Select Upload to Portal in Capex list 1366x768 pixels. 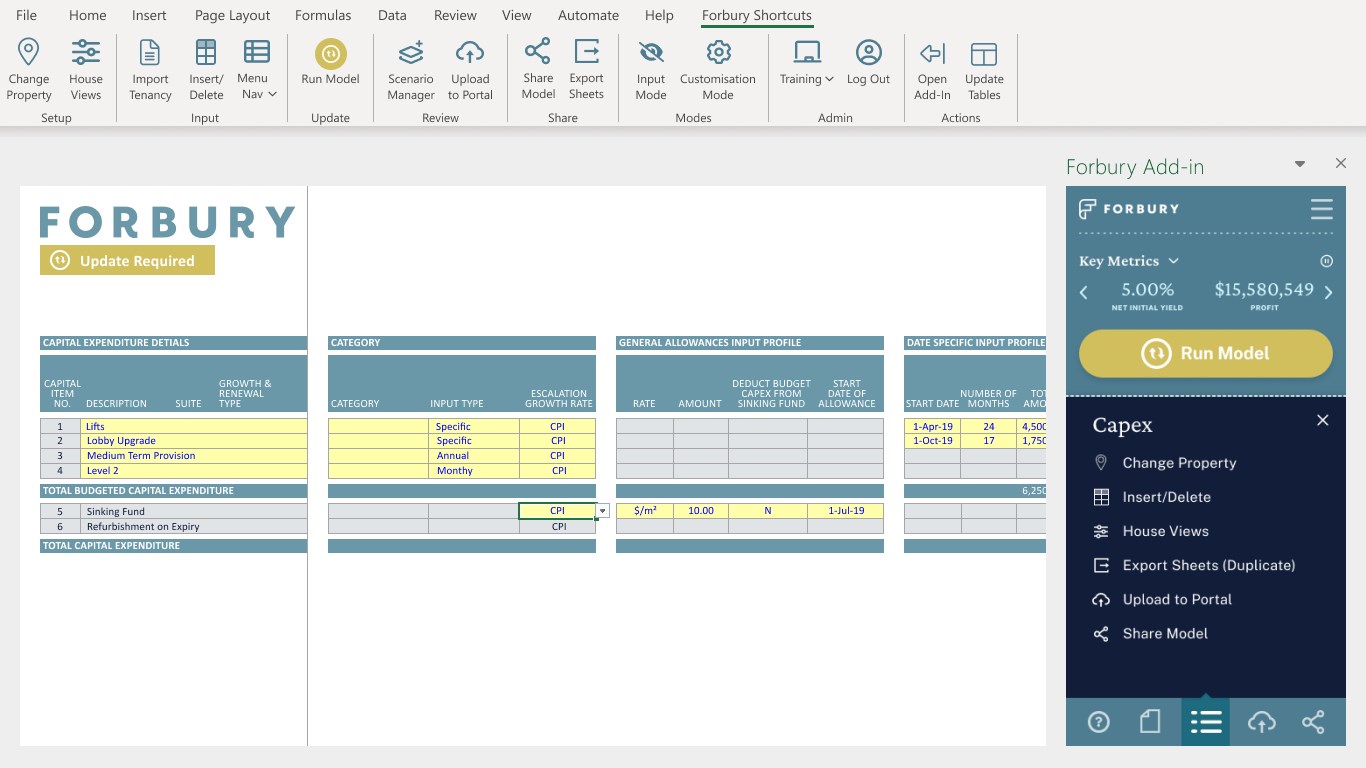[1163, 599]
